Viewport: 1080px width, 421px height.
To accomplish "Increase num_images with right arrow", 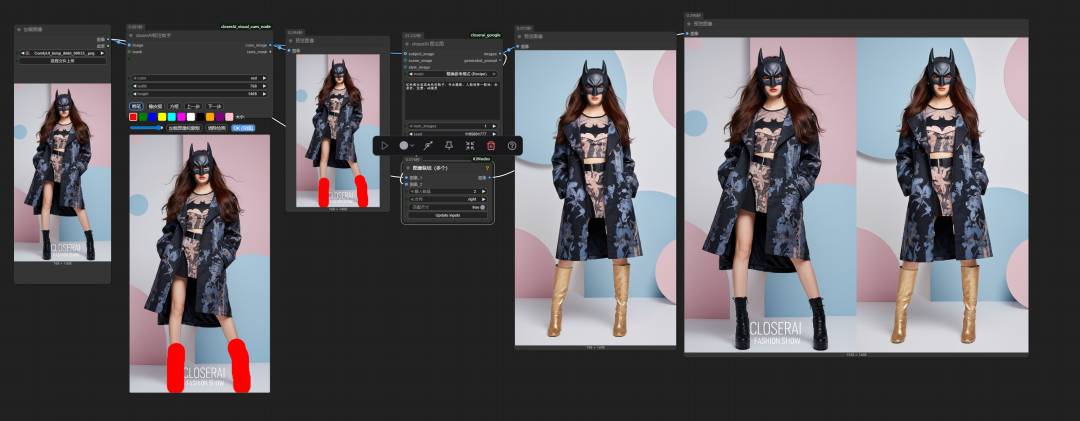I will click(x=497, y=126).
